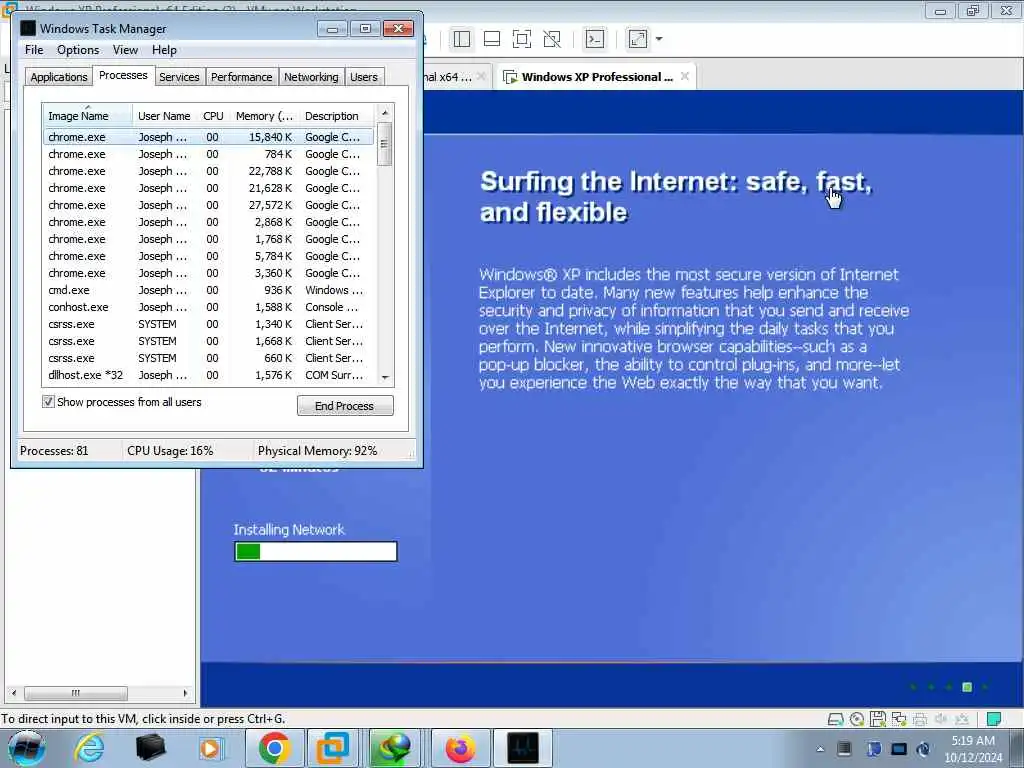Image resolution: width=1024 pixels, height=768 pixels.
Task: Switch to Google Chrome on the taskbar
Action: tap(274, 748)
